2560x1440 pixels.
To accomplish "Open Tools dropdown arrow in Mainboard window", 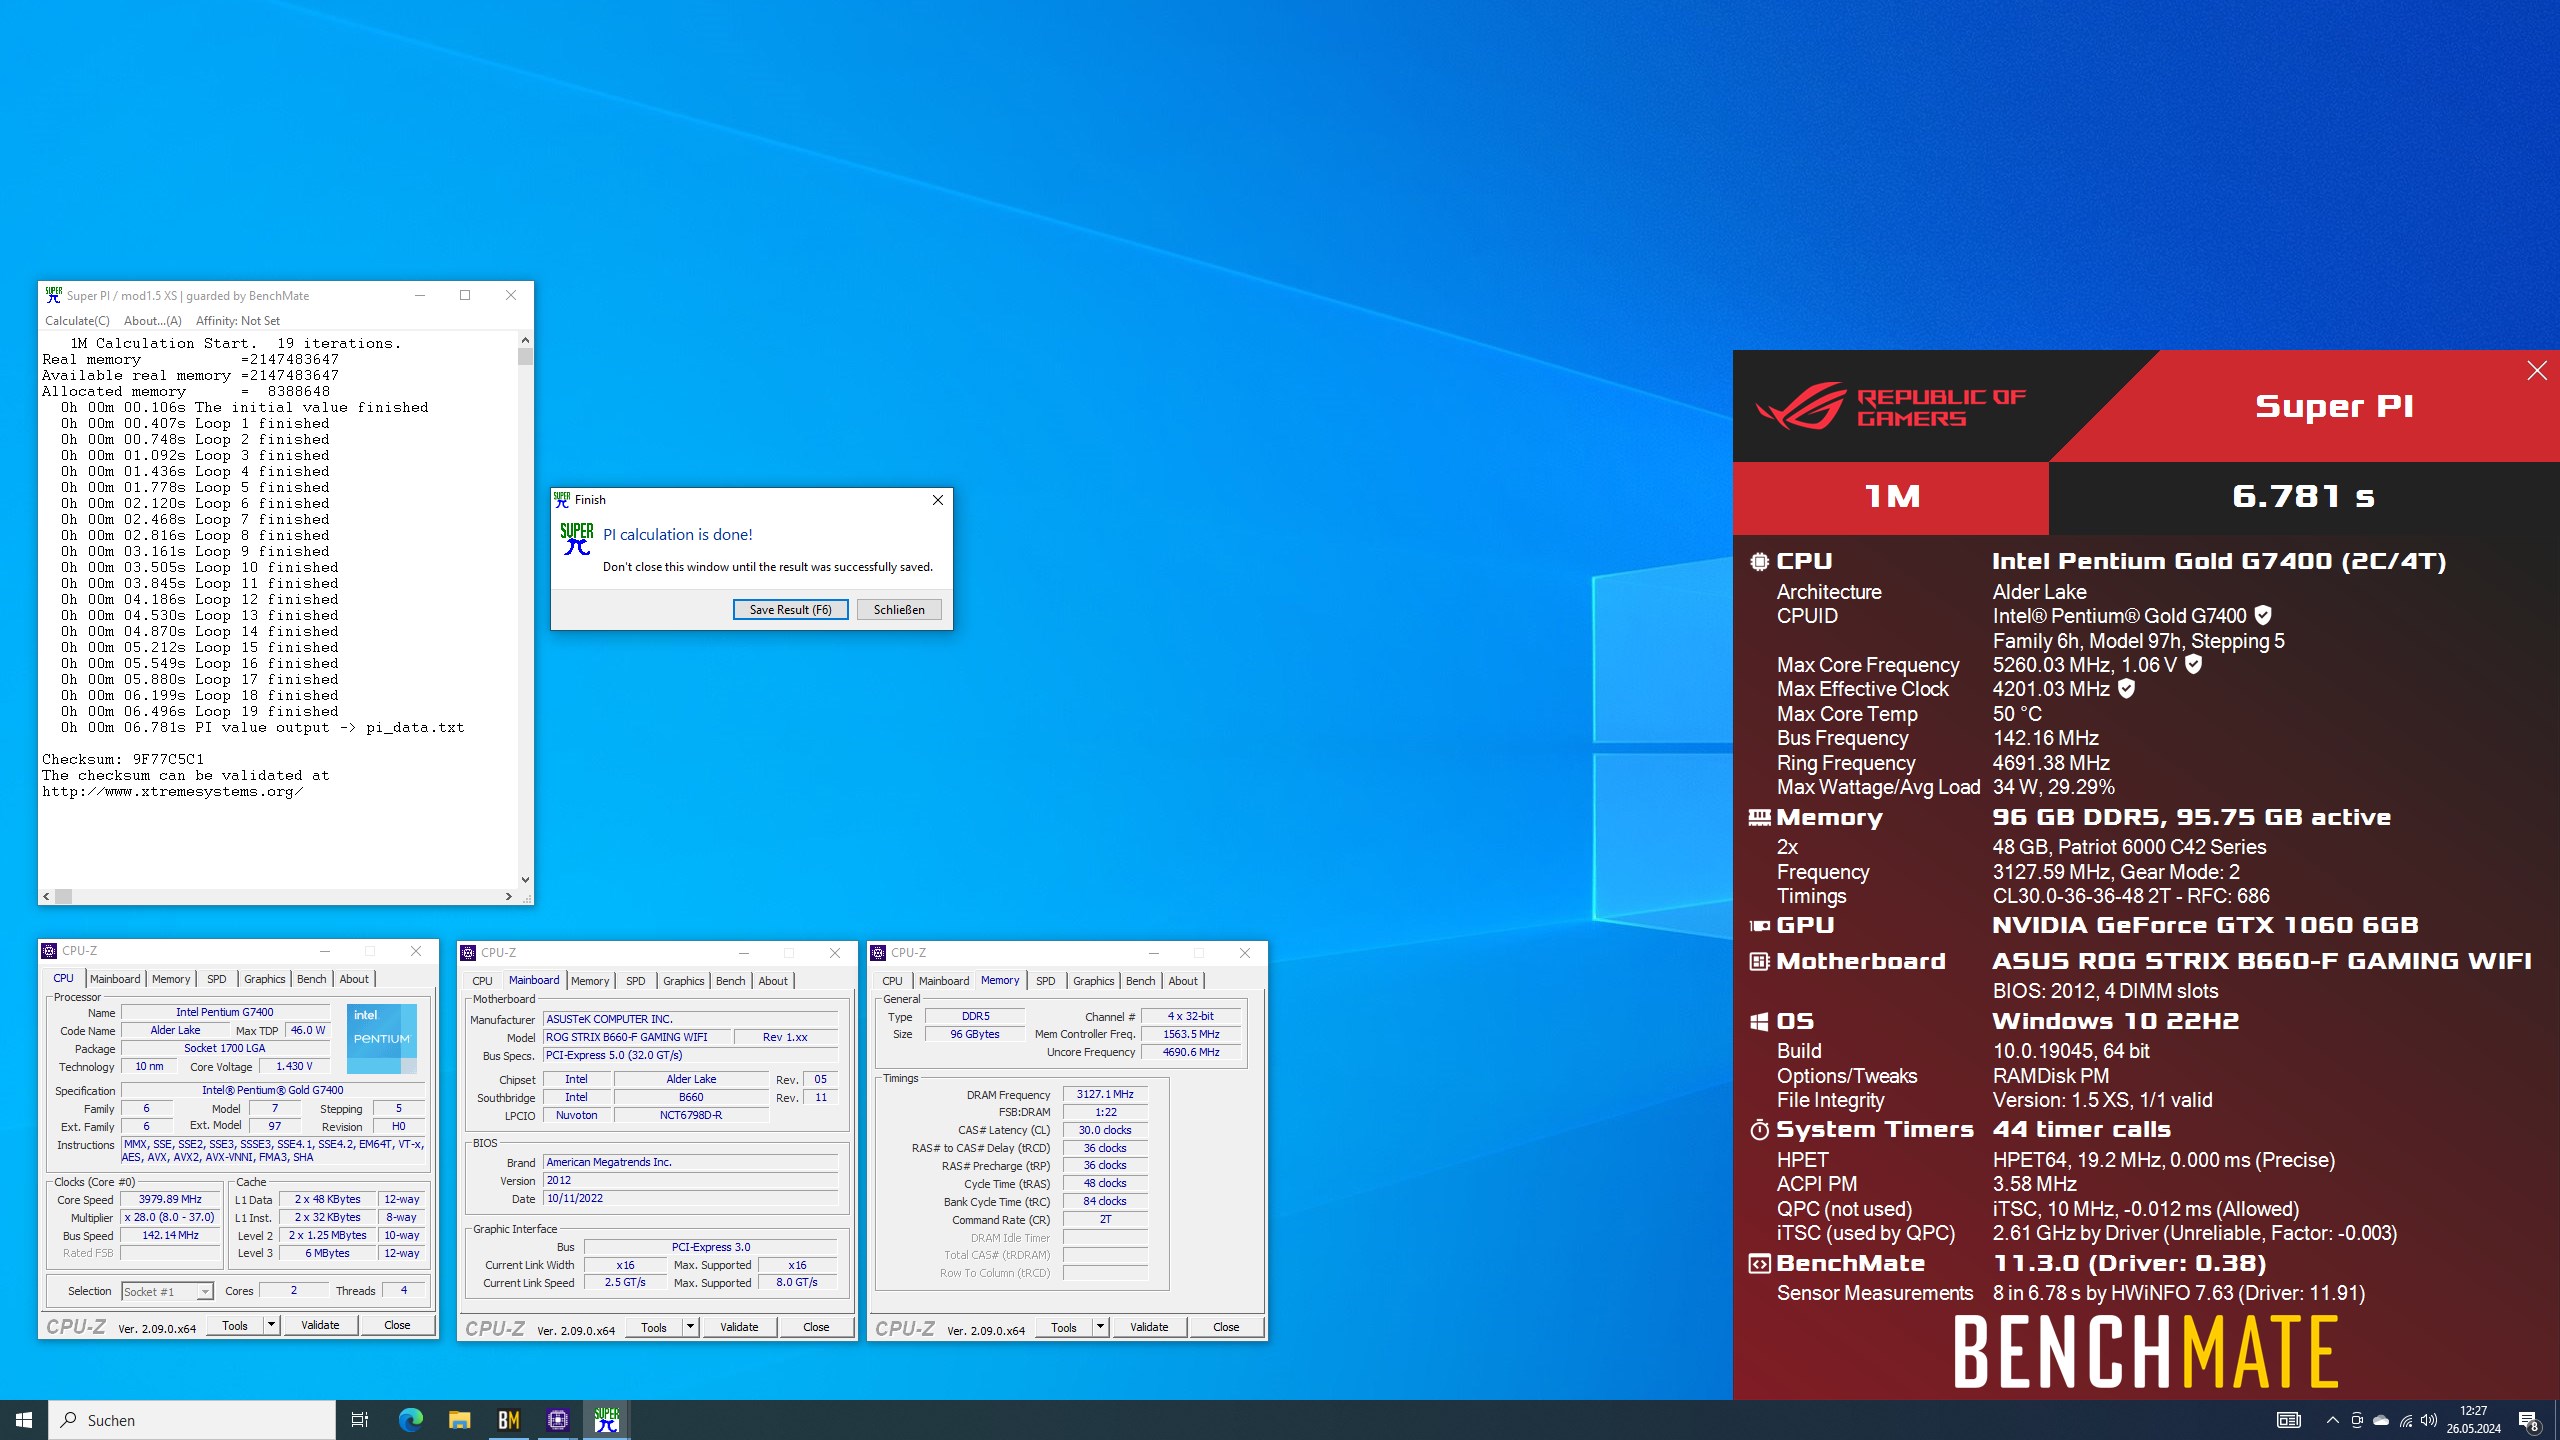I will [689, 1327].
